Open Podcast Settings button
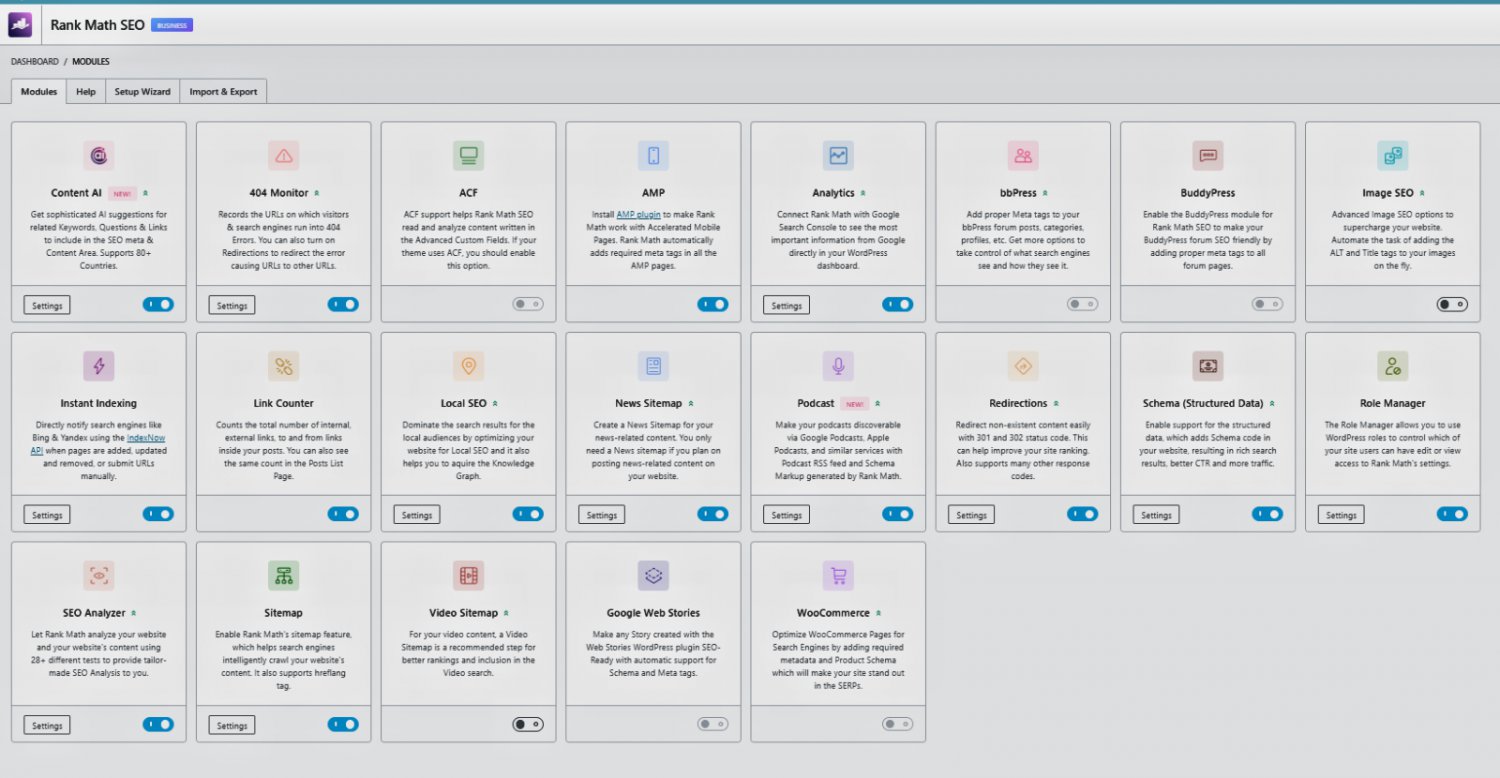 [786, 515]
